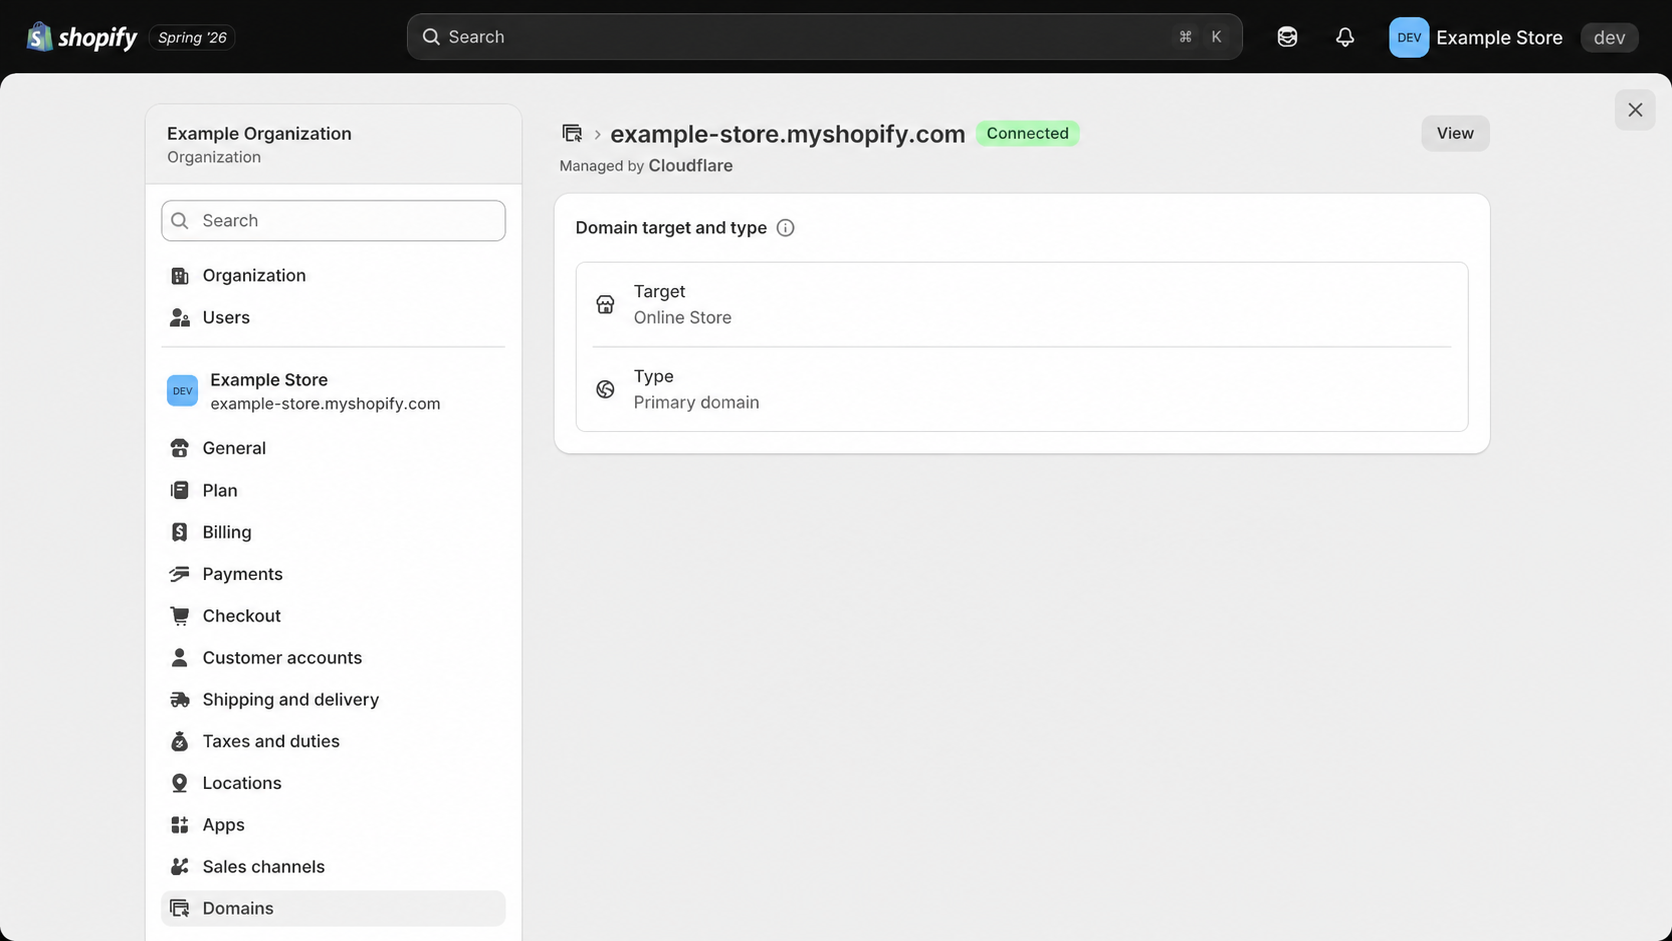The height and width of the screenshot is (941, 1672).
Task: Click the Online Store target value
Action: tap(682, 318)
